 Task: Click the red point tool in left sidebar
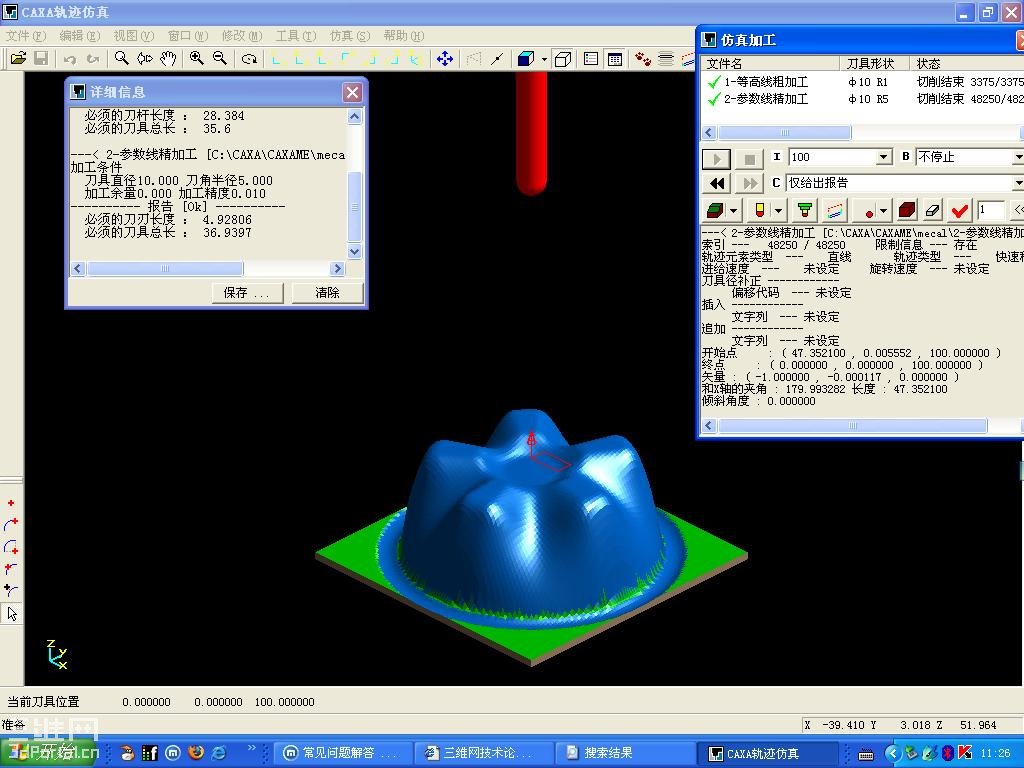click(x=11, y=503)
